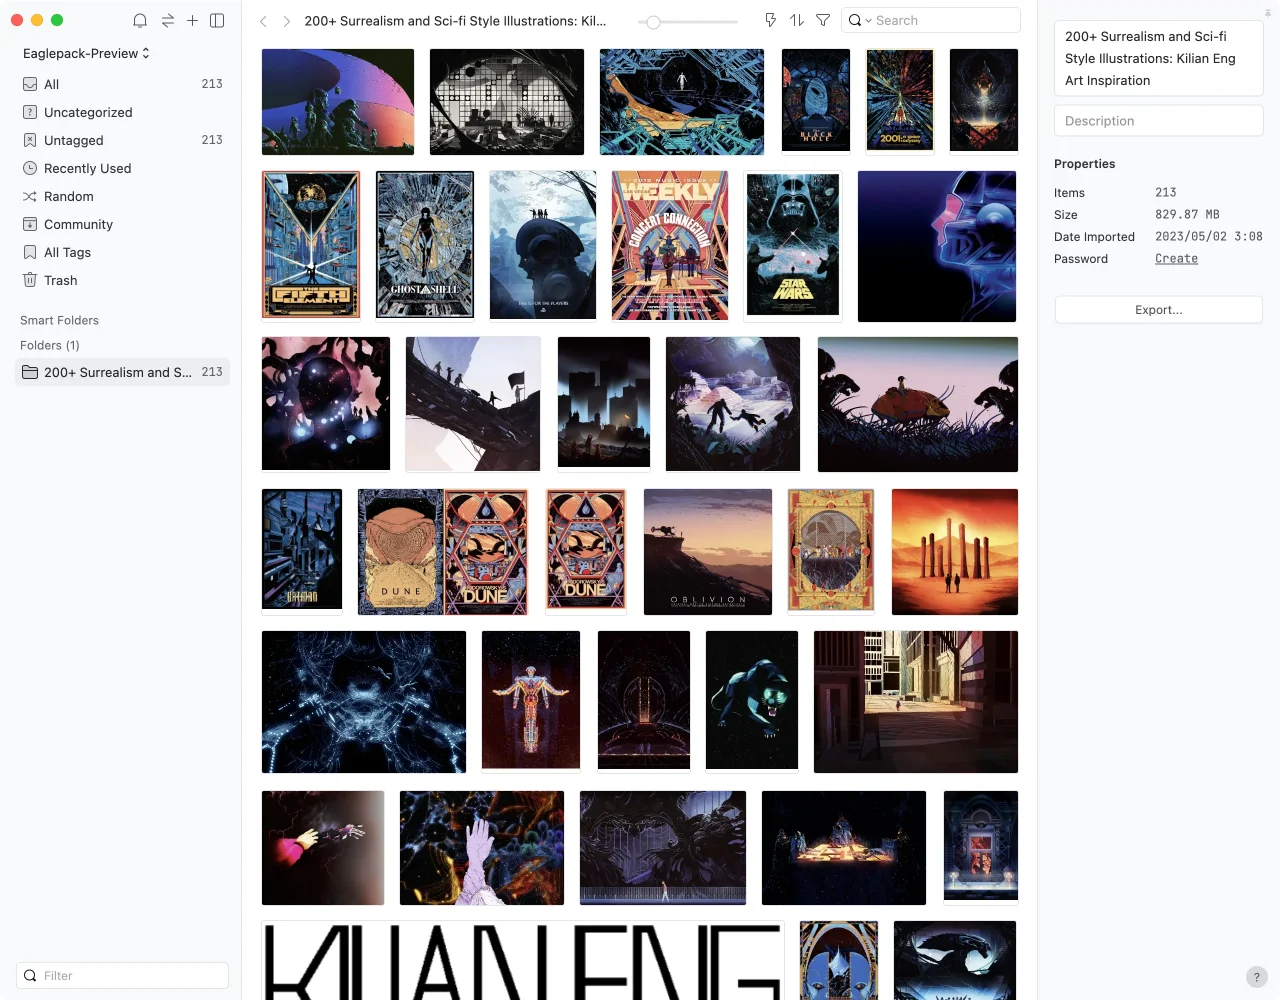Open Random in sidebar
Screen dimensions: 1280x1000
122,196
